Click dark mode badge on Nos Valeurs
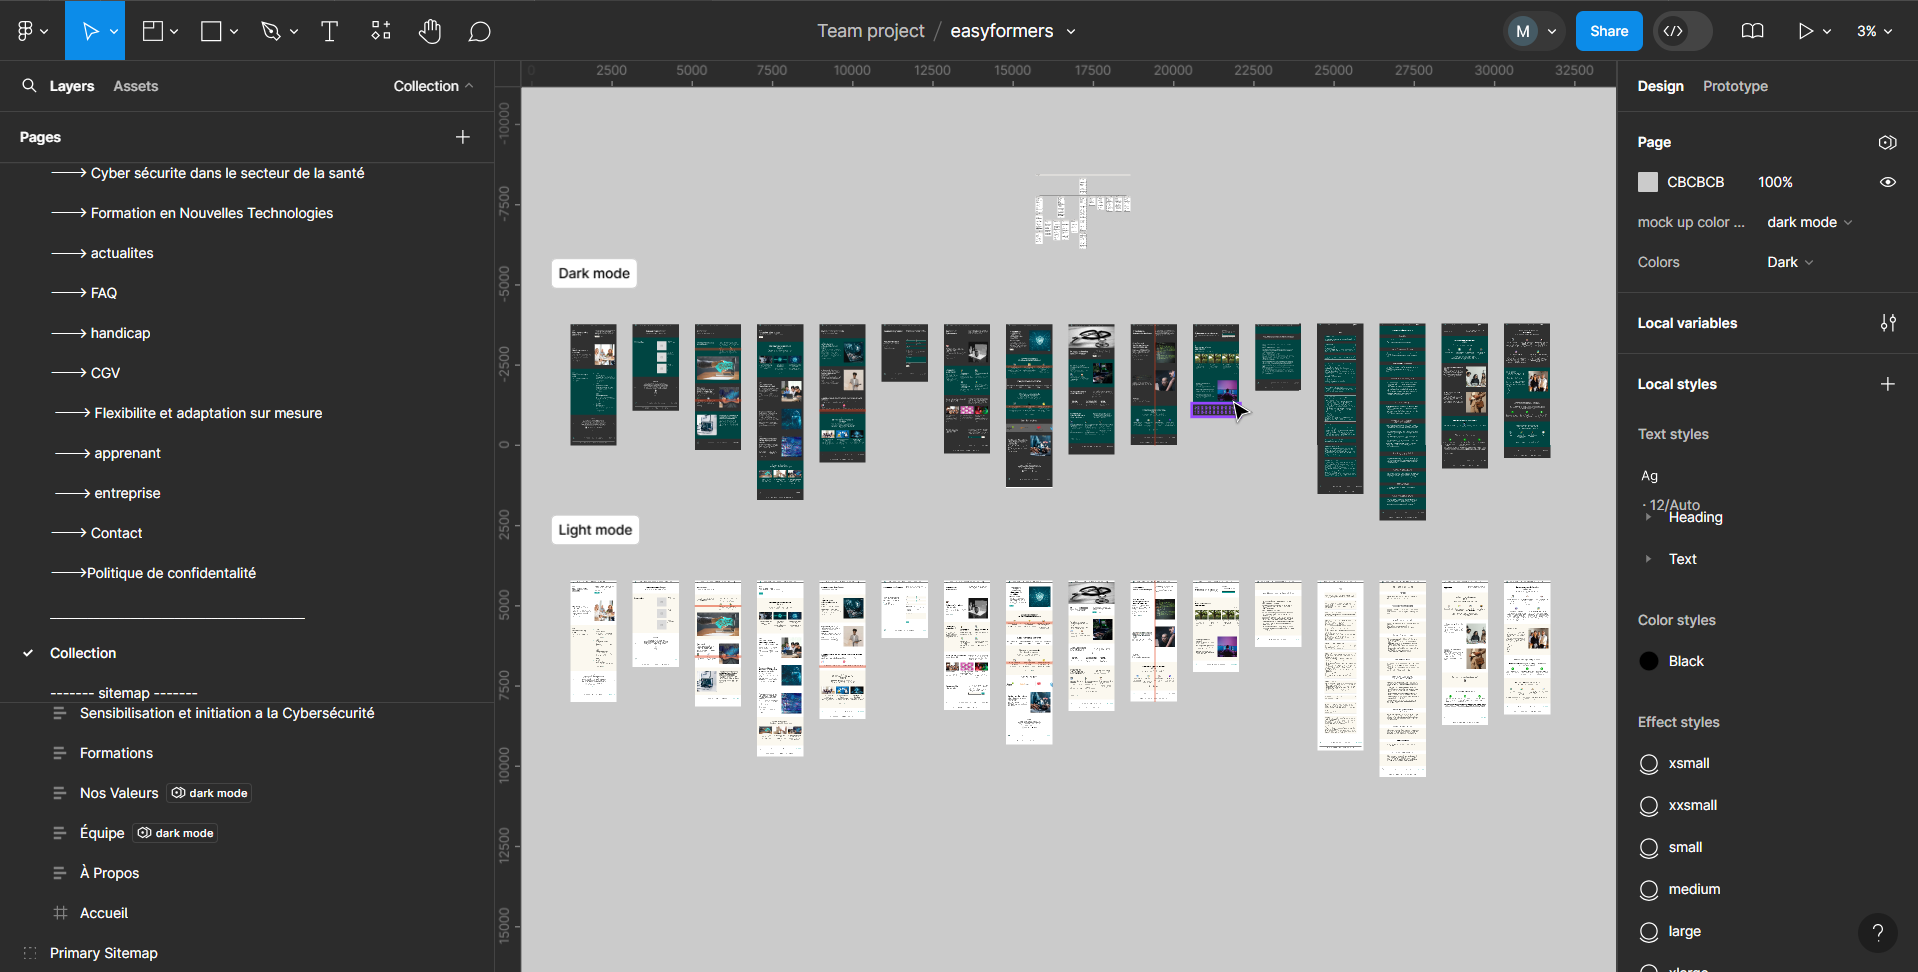Image resolution: width=1918 pixels, height=972 pixels. tap(209, 793)
